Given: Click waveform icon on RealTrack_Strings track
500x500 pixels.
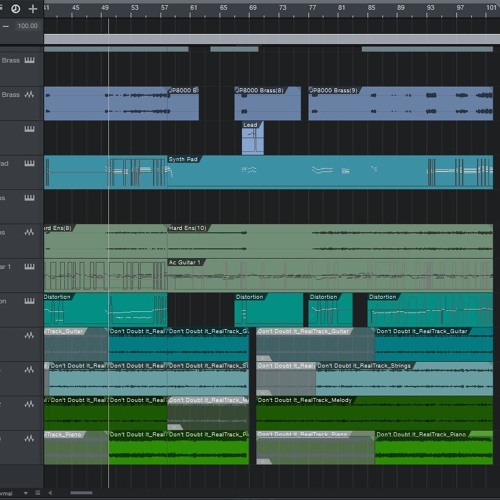Looking at the screenshot, I should (29, 370).
